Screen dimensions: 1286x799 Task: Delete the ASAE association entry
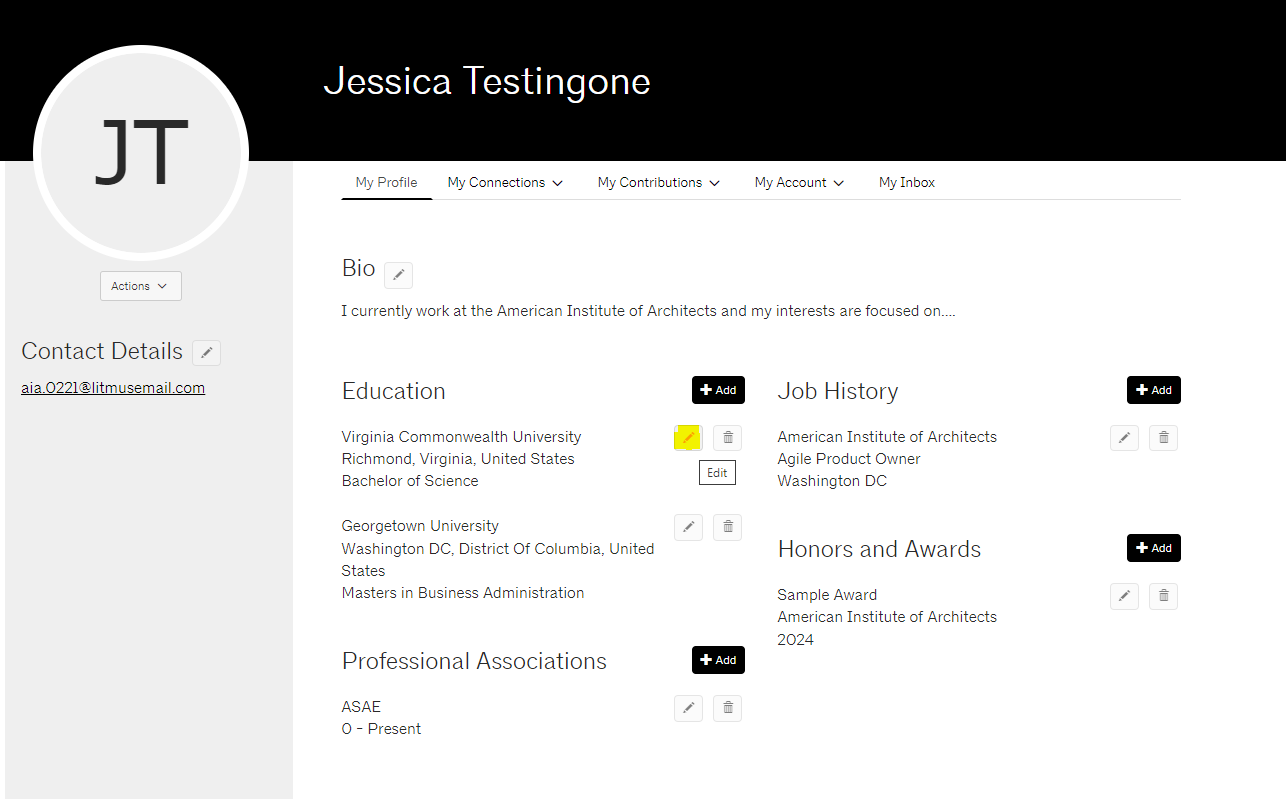point(728,709)
